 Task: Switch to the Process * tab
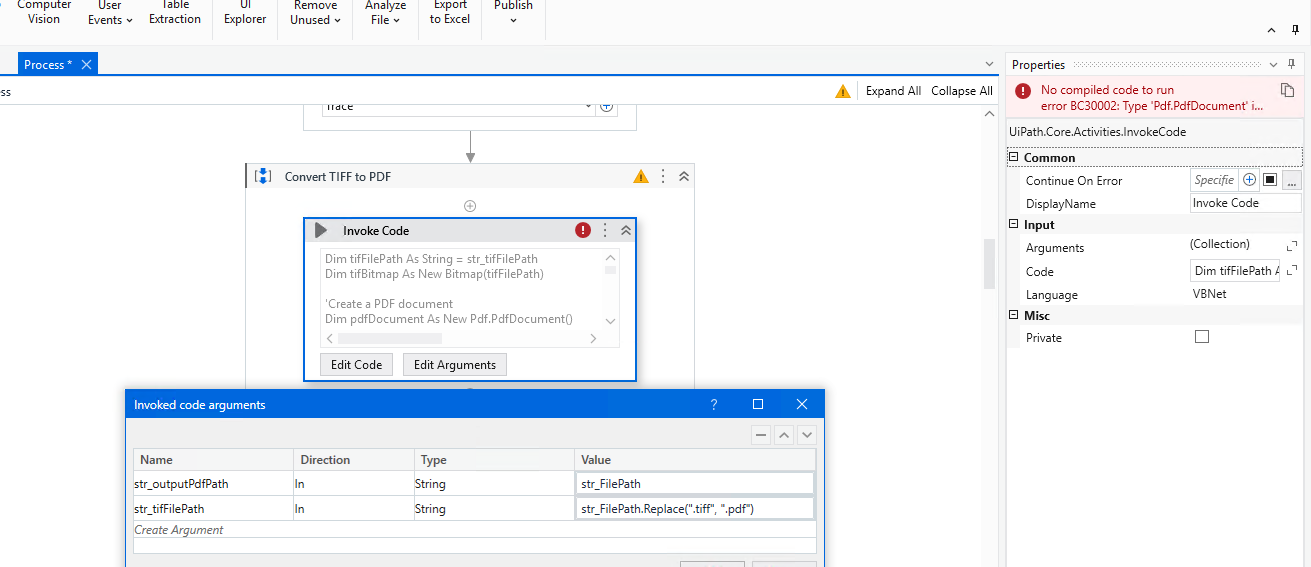48,65
